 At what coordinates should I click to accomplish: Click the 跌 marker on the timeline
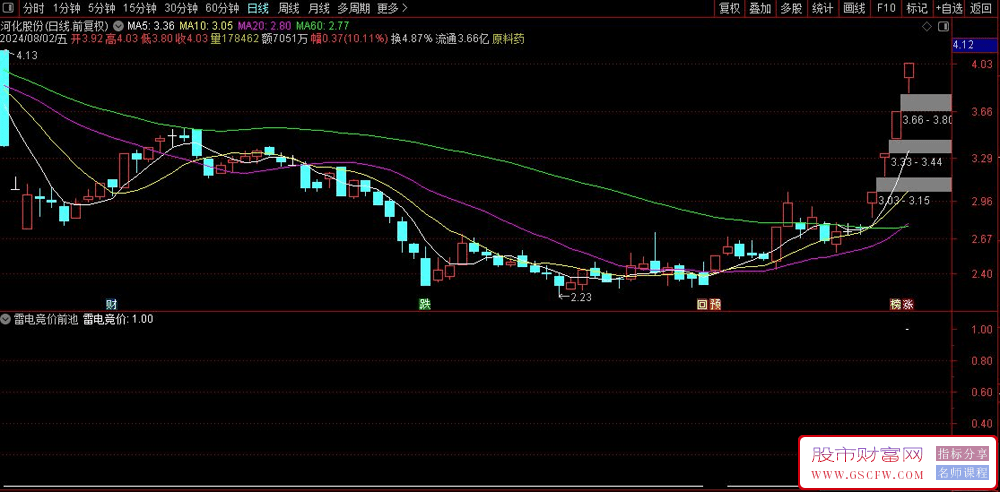click(x=424, y=304)
